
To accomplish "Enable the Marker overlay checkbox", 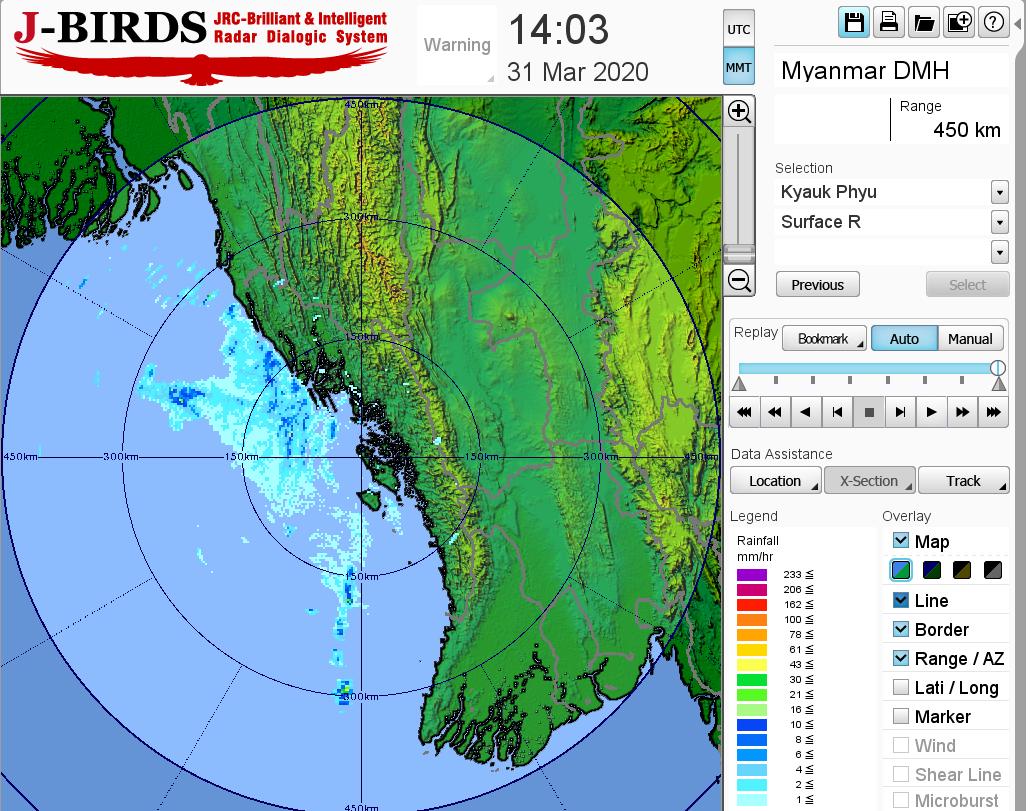I will point(901,716).
